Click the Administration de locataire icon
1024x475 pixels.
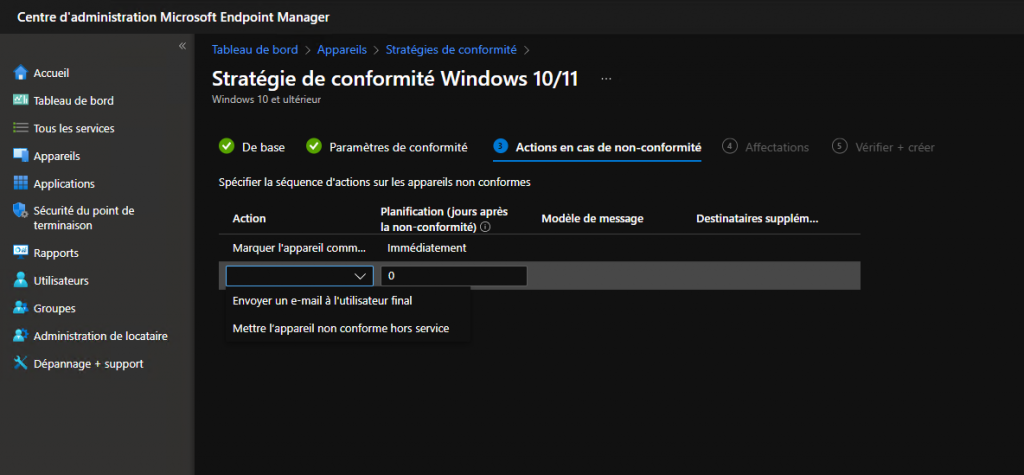click(x=21, y=336)
